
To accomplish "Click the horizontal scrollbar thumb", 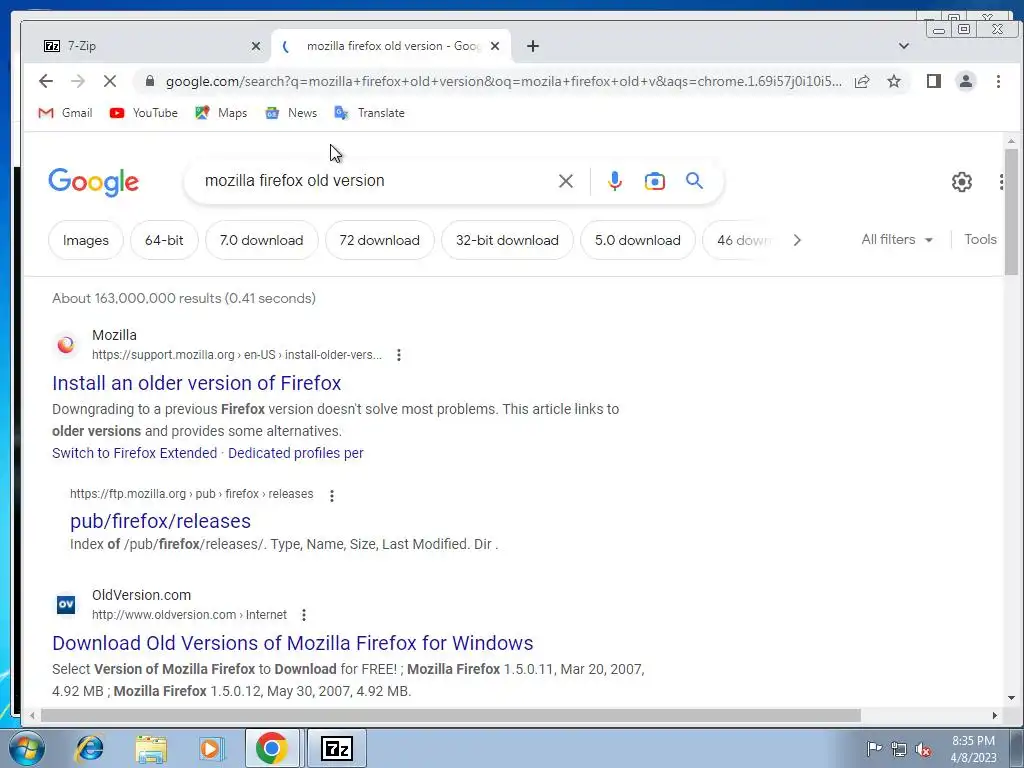I will click(451, 716).
